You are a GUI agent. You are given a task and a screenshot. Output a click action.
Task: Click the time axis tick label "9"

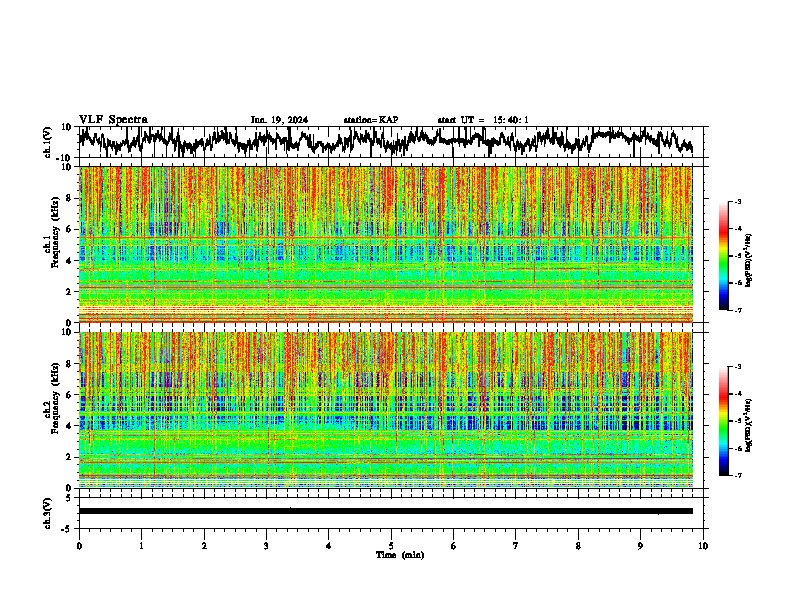pyautogui.click(x=640, y=546)
